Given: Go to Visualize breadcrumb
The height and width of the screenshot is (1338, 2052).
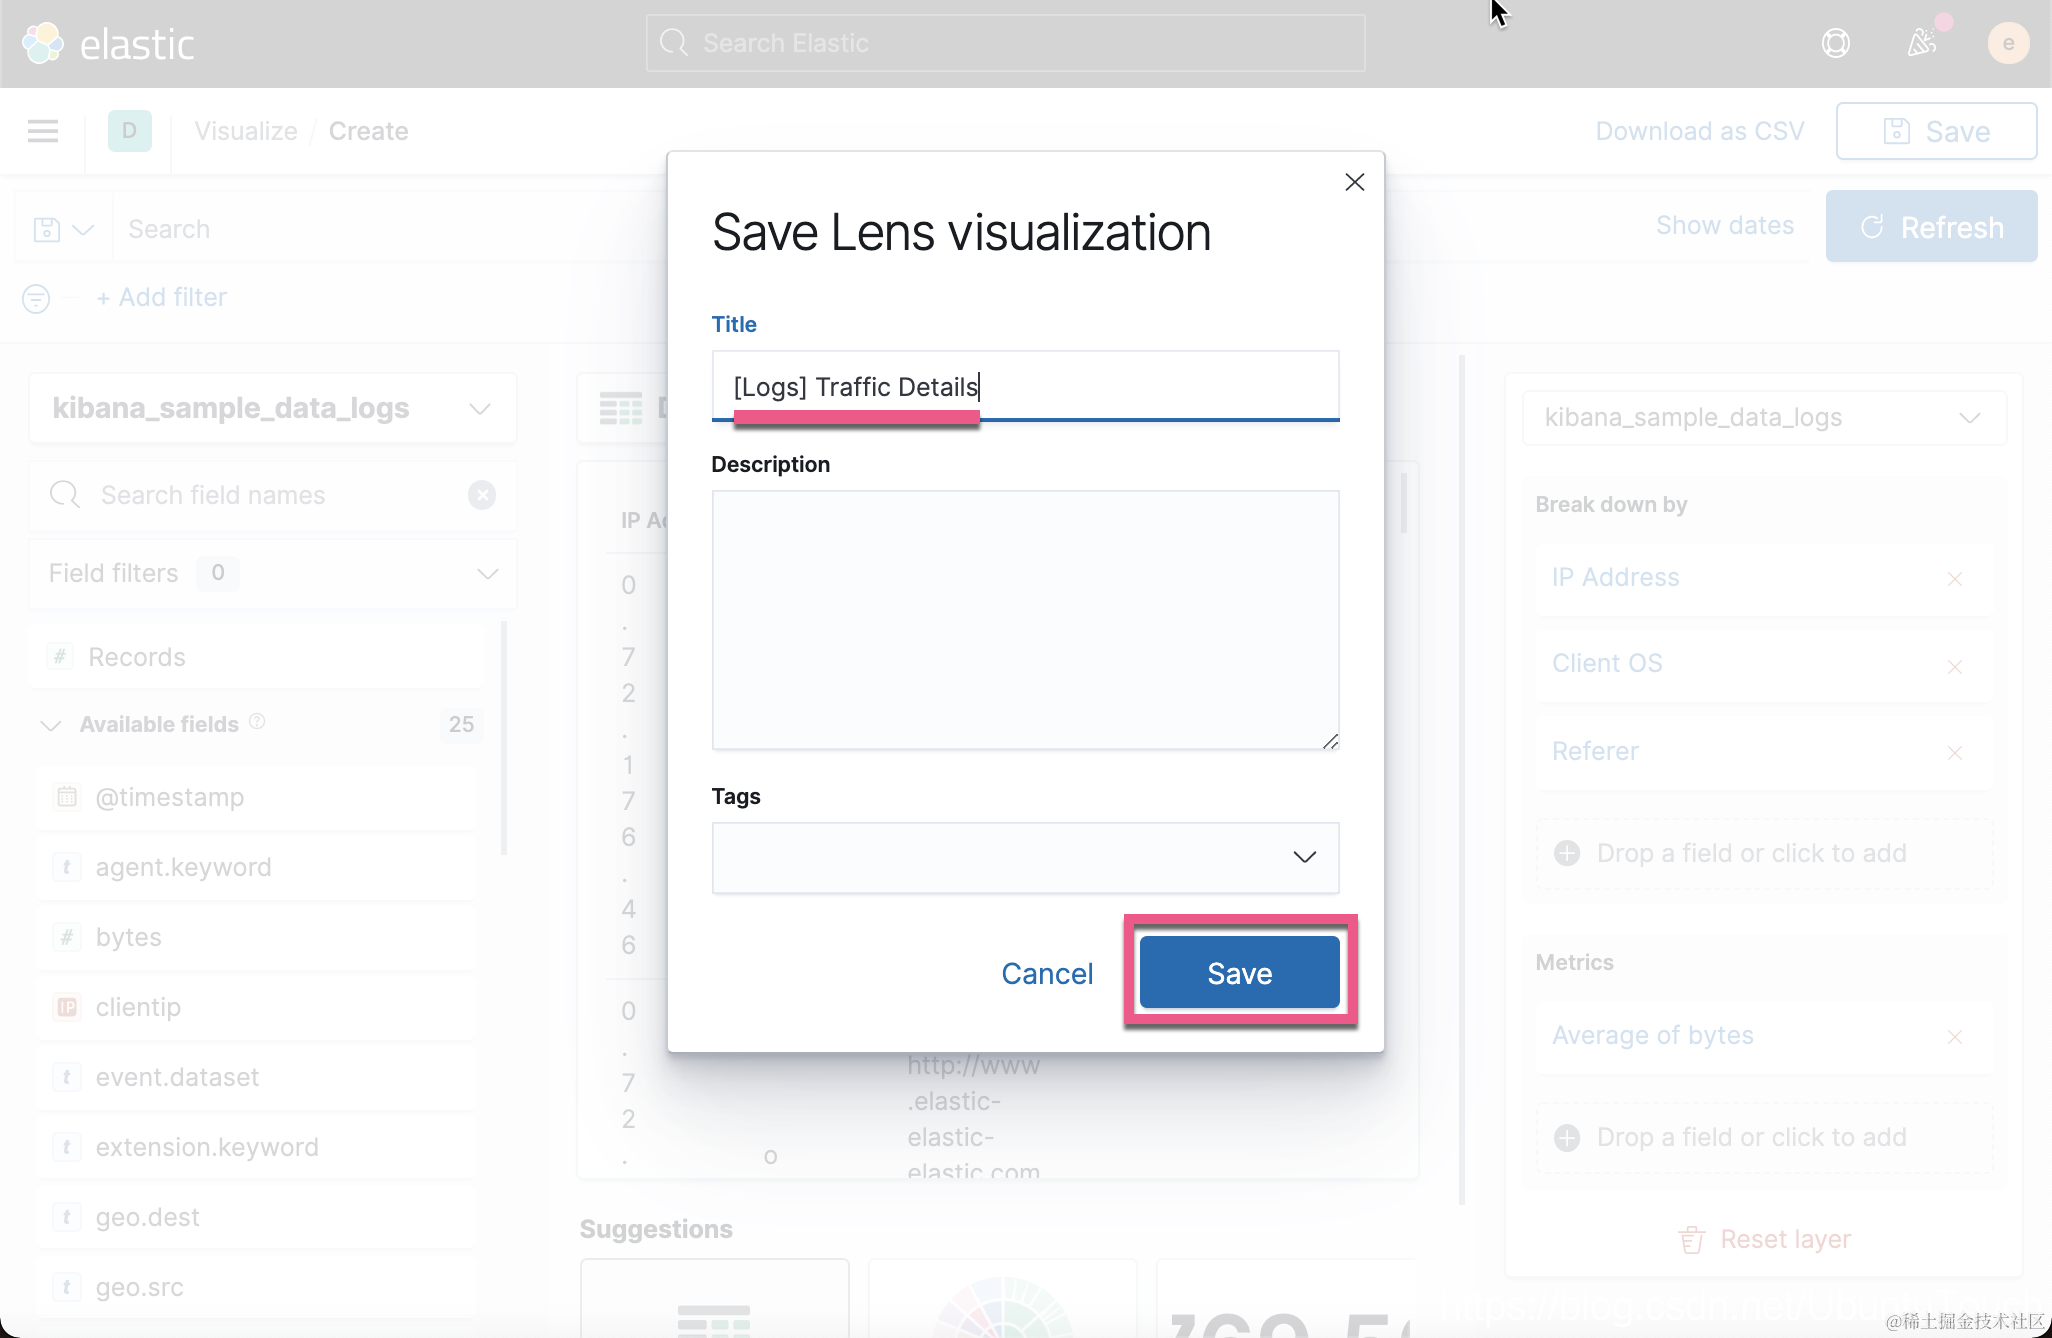Looking at the screenshot, I should (x=246, y=131).
